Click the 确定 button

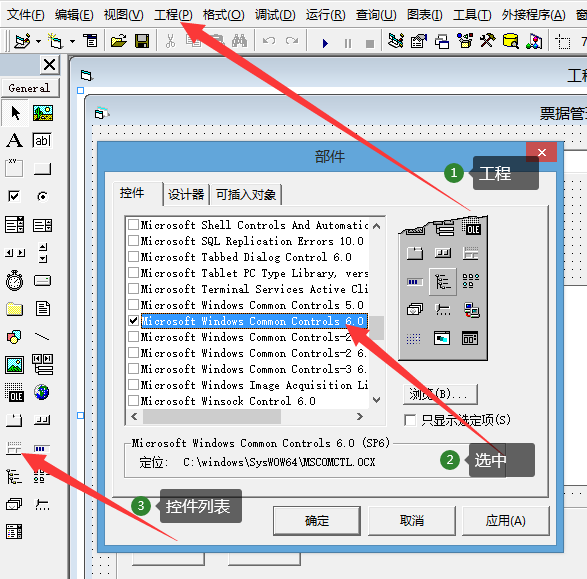pos(317,521)
